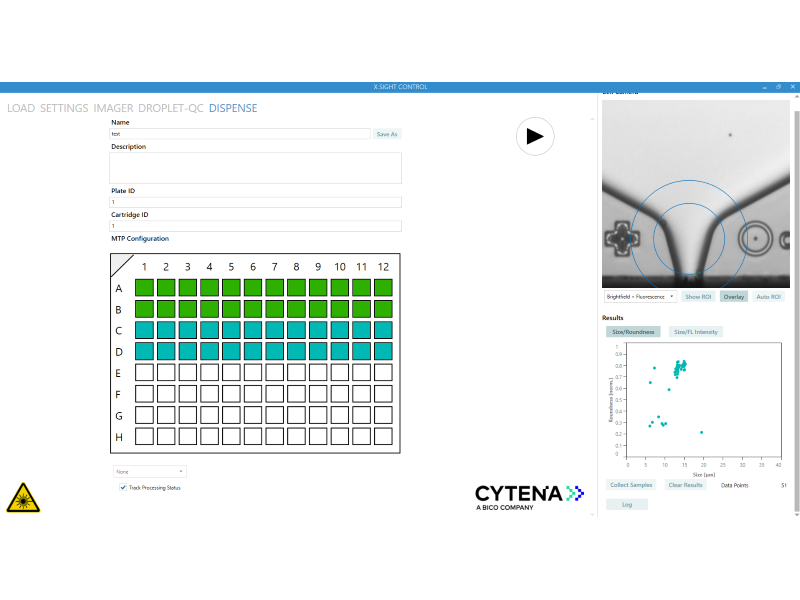Toggle Show ROI on the camera view
The image size is (800, 600).
pyautogui.click(x=698, y=296)
